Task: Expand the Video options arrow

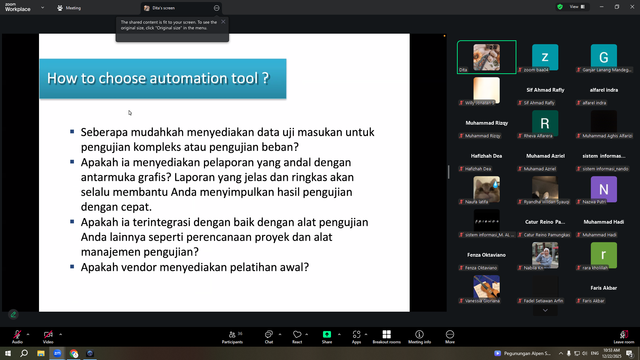Action: pyautogui.click(x=60, y=334)
